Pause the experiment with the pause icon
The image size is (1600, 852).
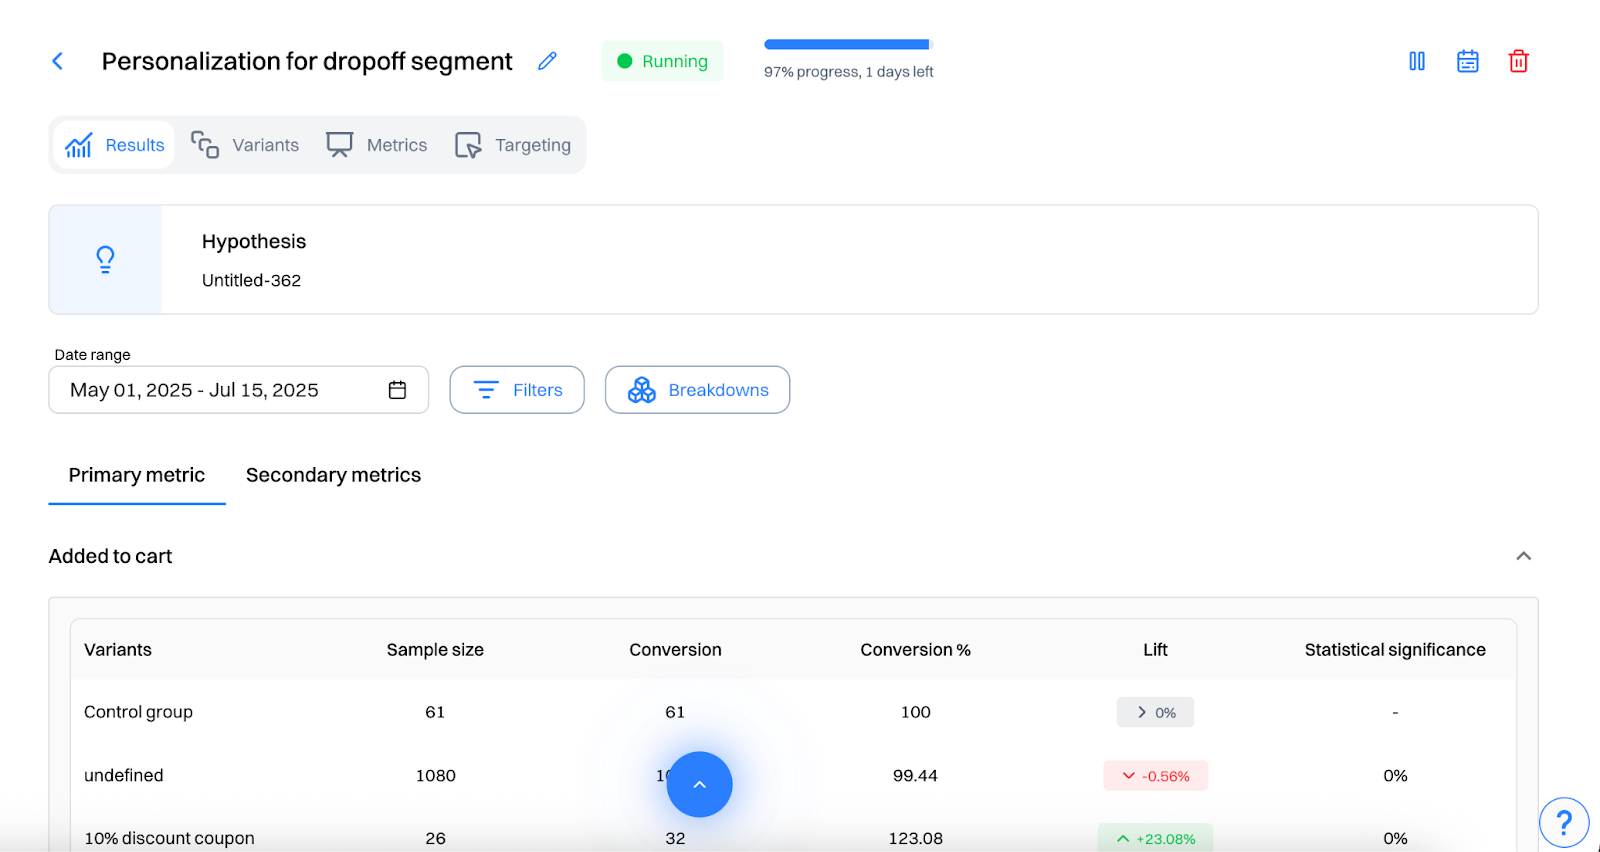click(1417, 61)
